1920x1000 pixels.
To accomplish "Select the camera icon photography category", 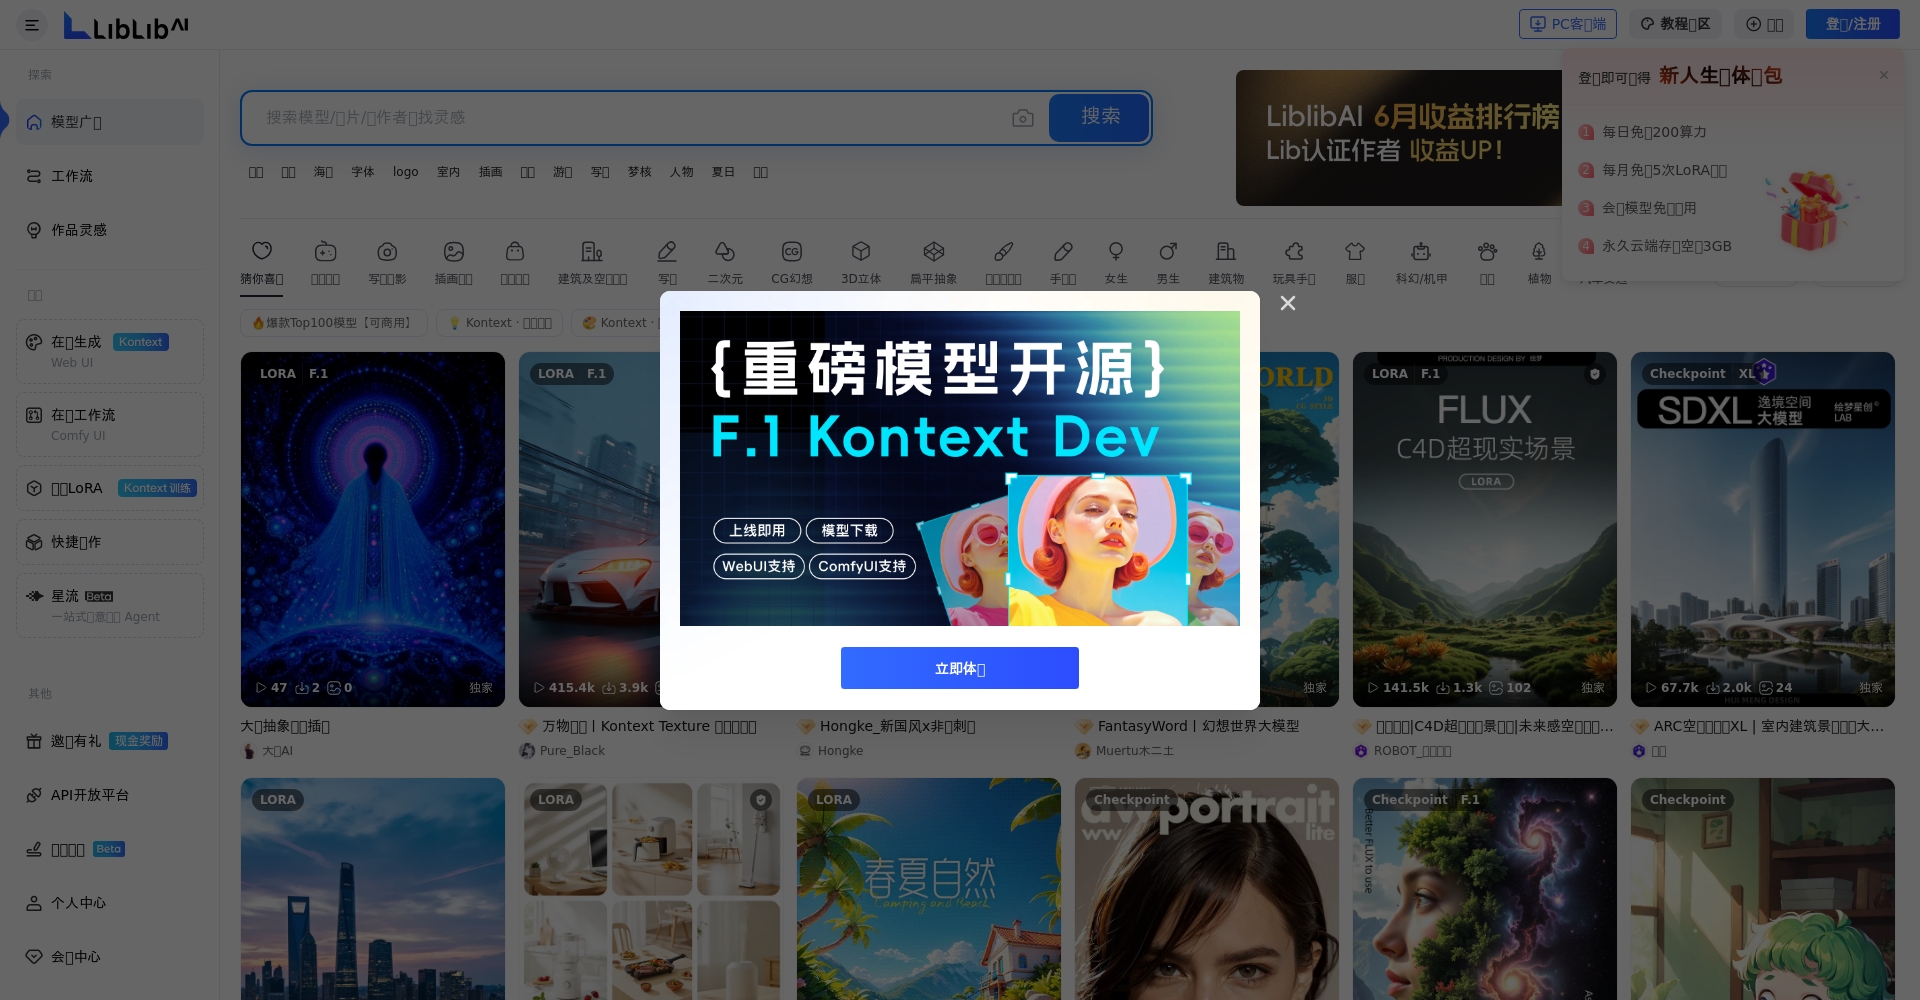I will pos(387,263).
